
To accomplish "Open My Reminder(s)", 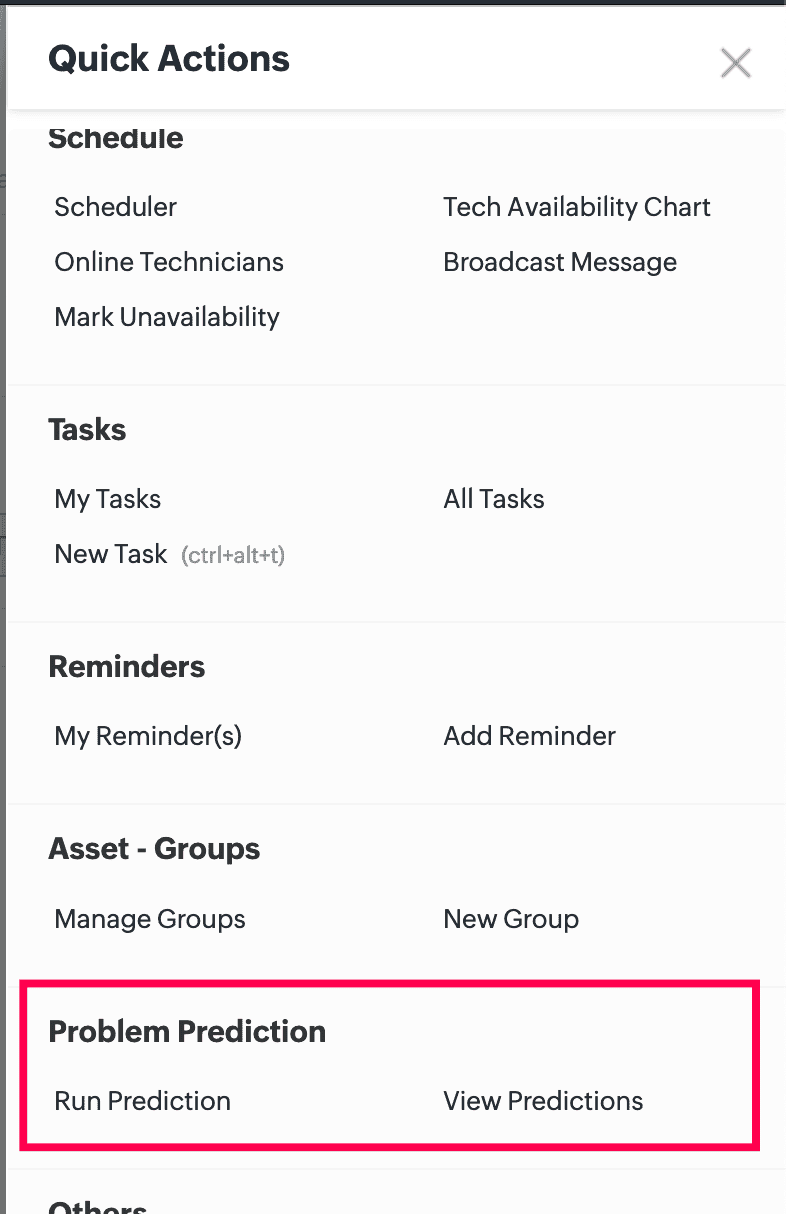I will 148,736.
